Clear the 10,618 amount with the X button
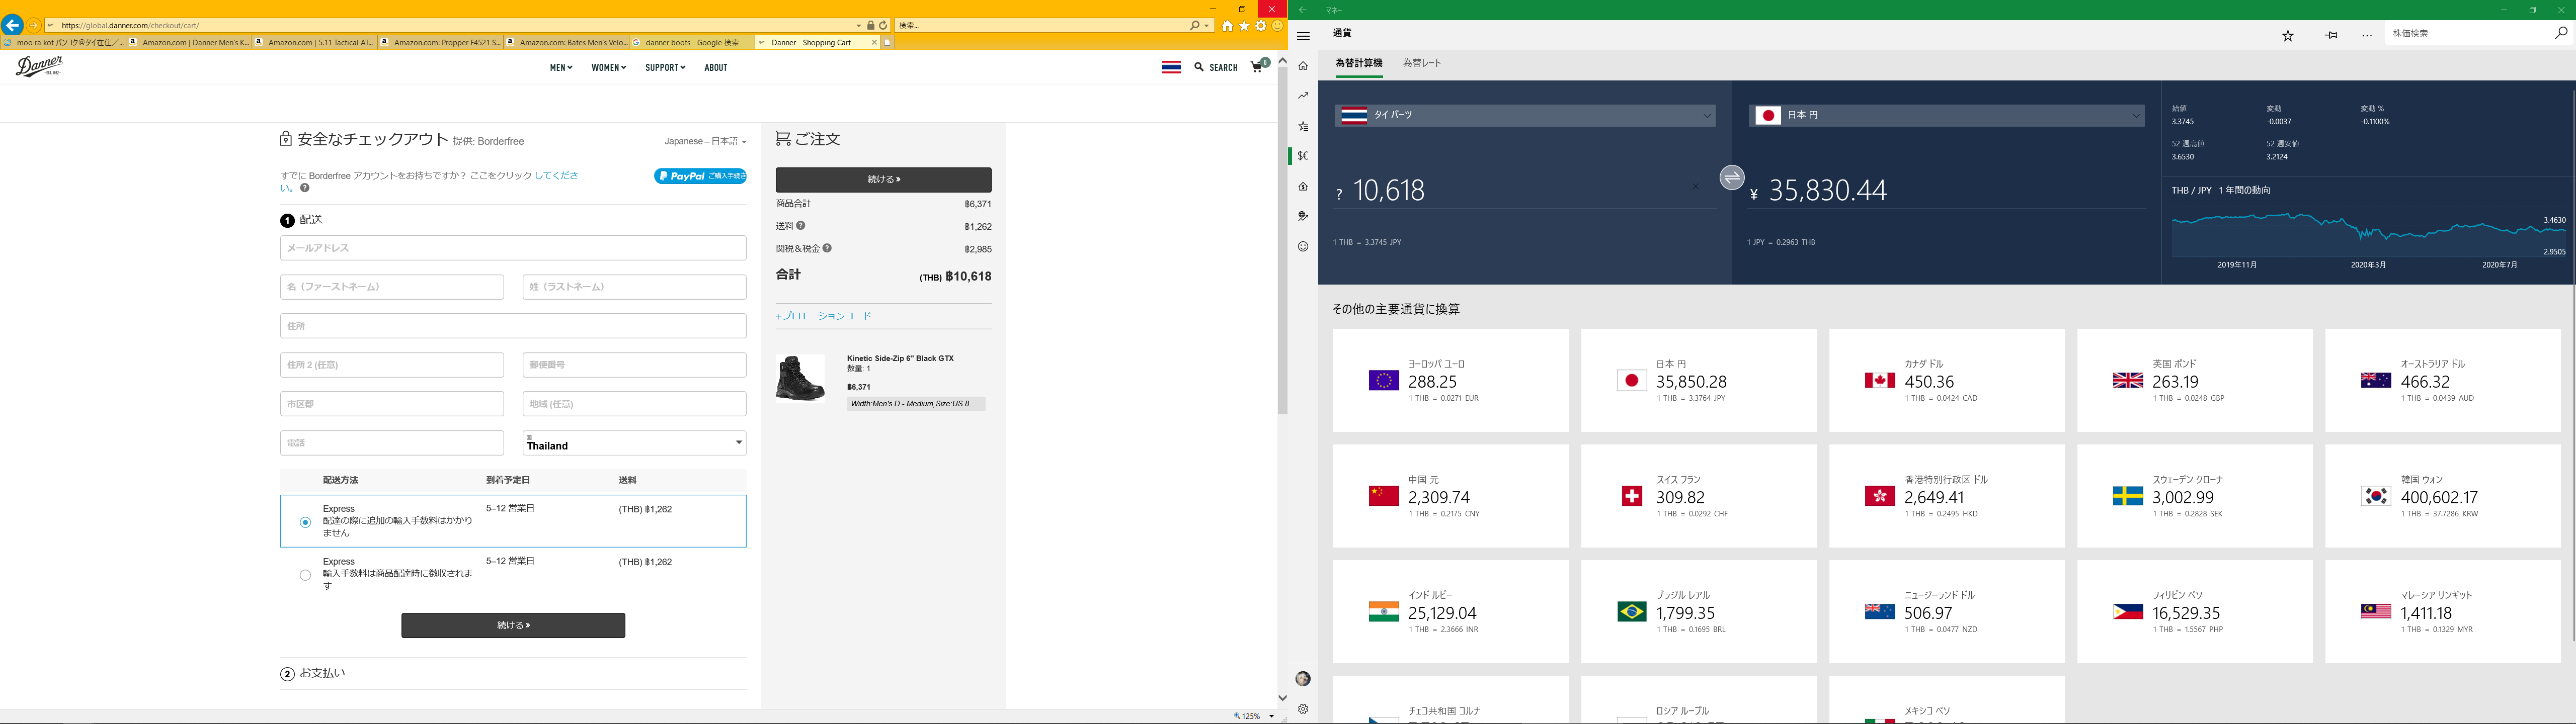This screenshot has height=724, width=2576. coord(1695,187)
